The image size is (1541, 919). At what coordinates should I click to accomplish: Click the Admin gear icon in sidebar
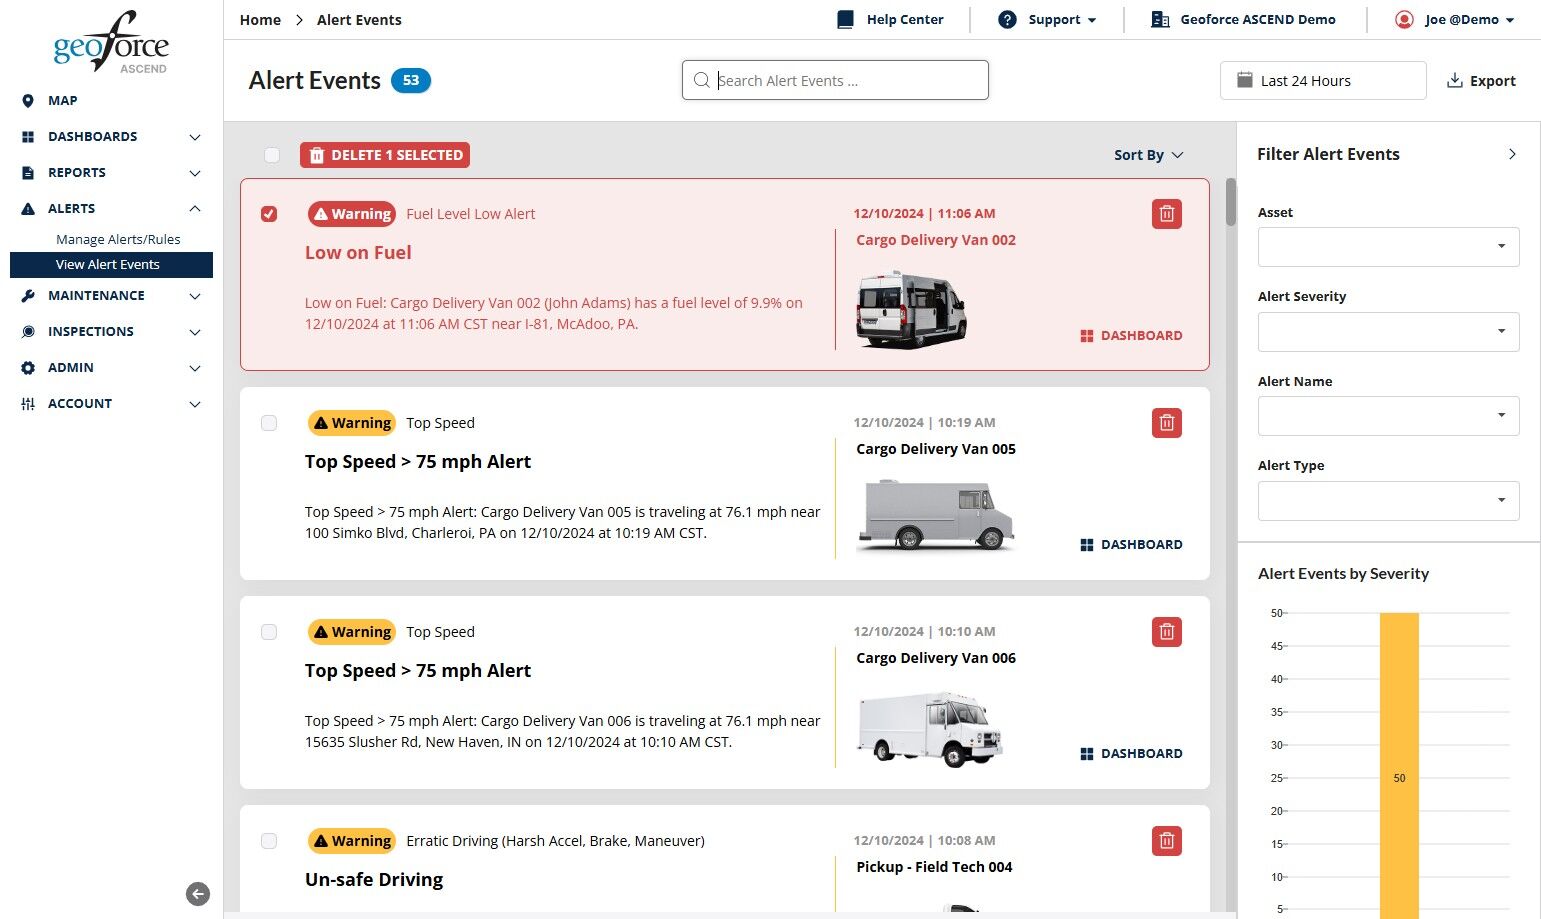pos(28,368)
